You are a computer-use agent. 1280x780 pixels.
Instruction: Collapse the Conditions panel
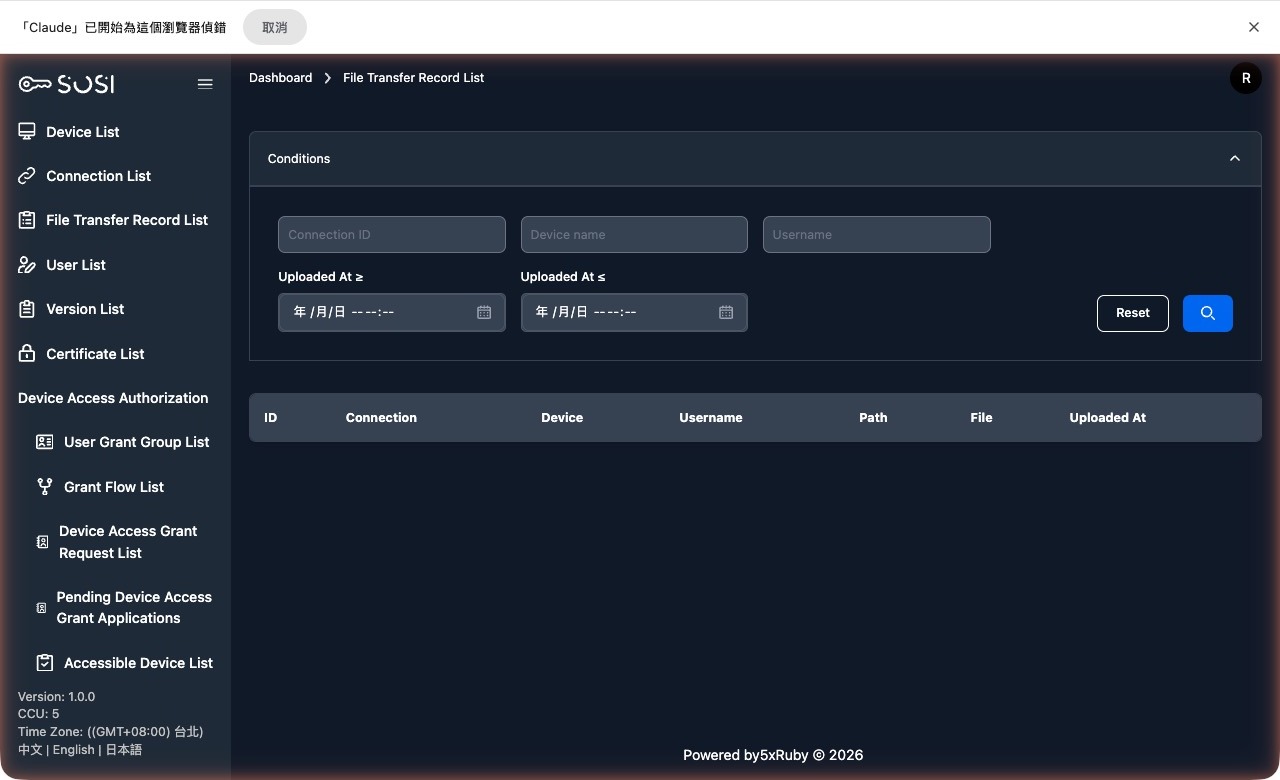[1235, 158]
